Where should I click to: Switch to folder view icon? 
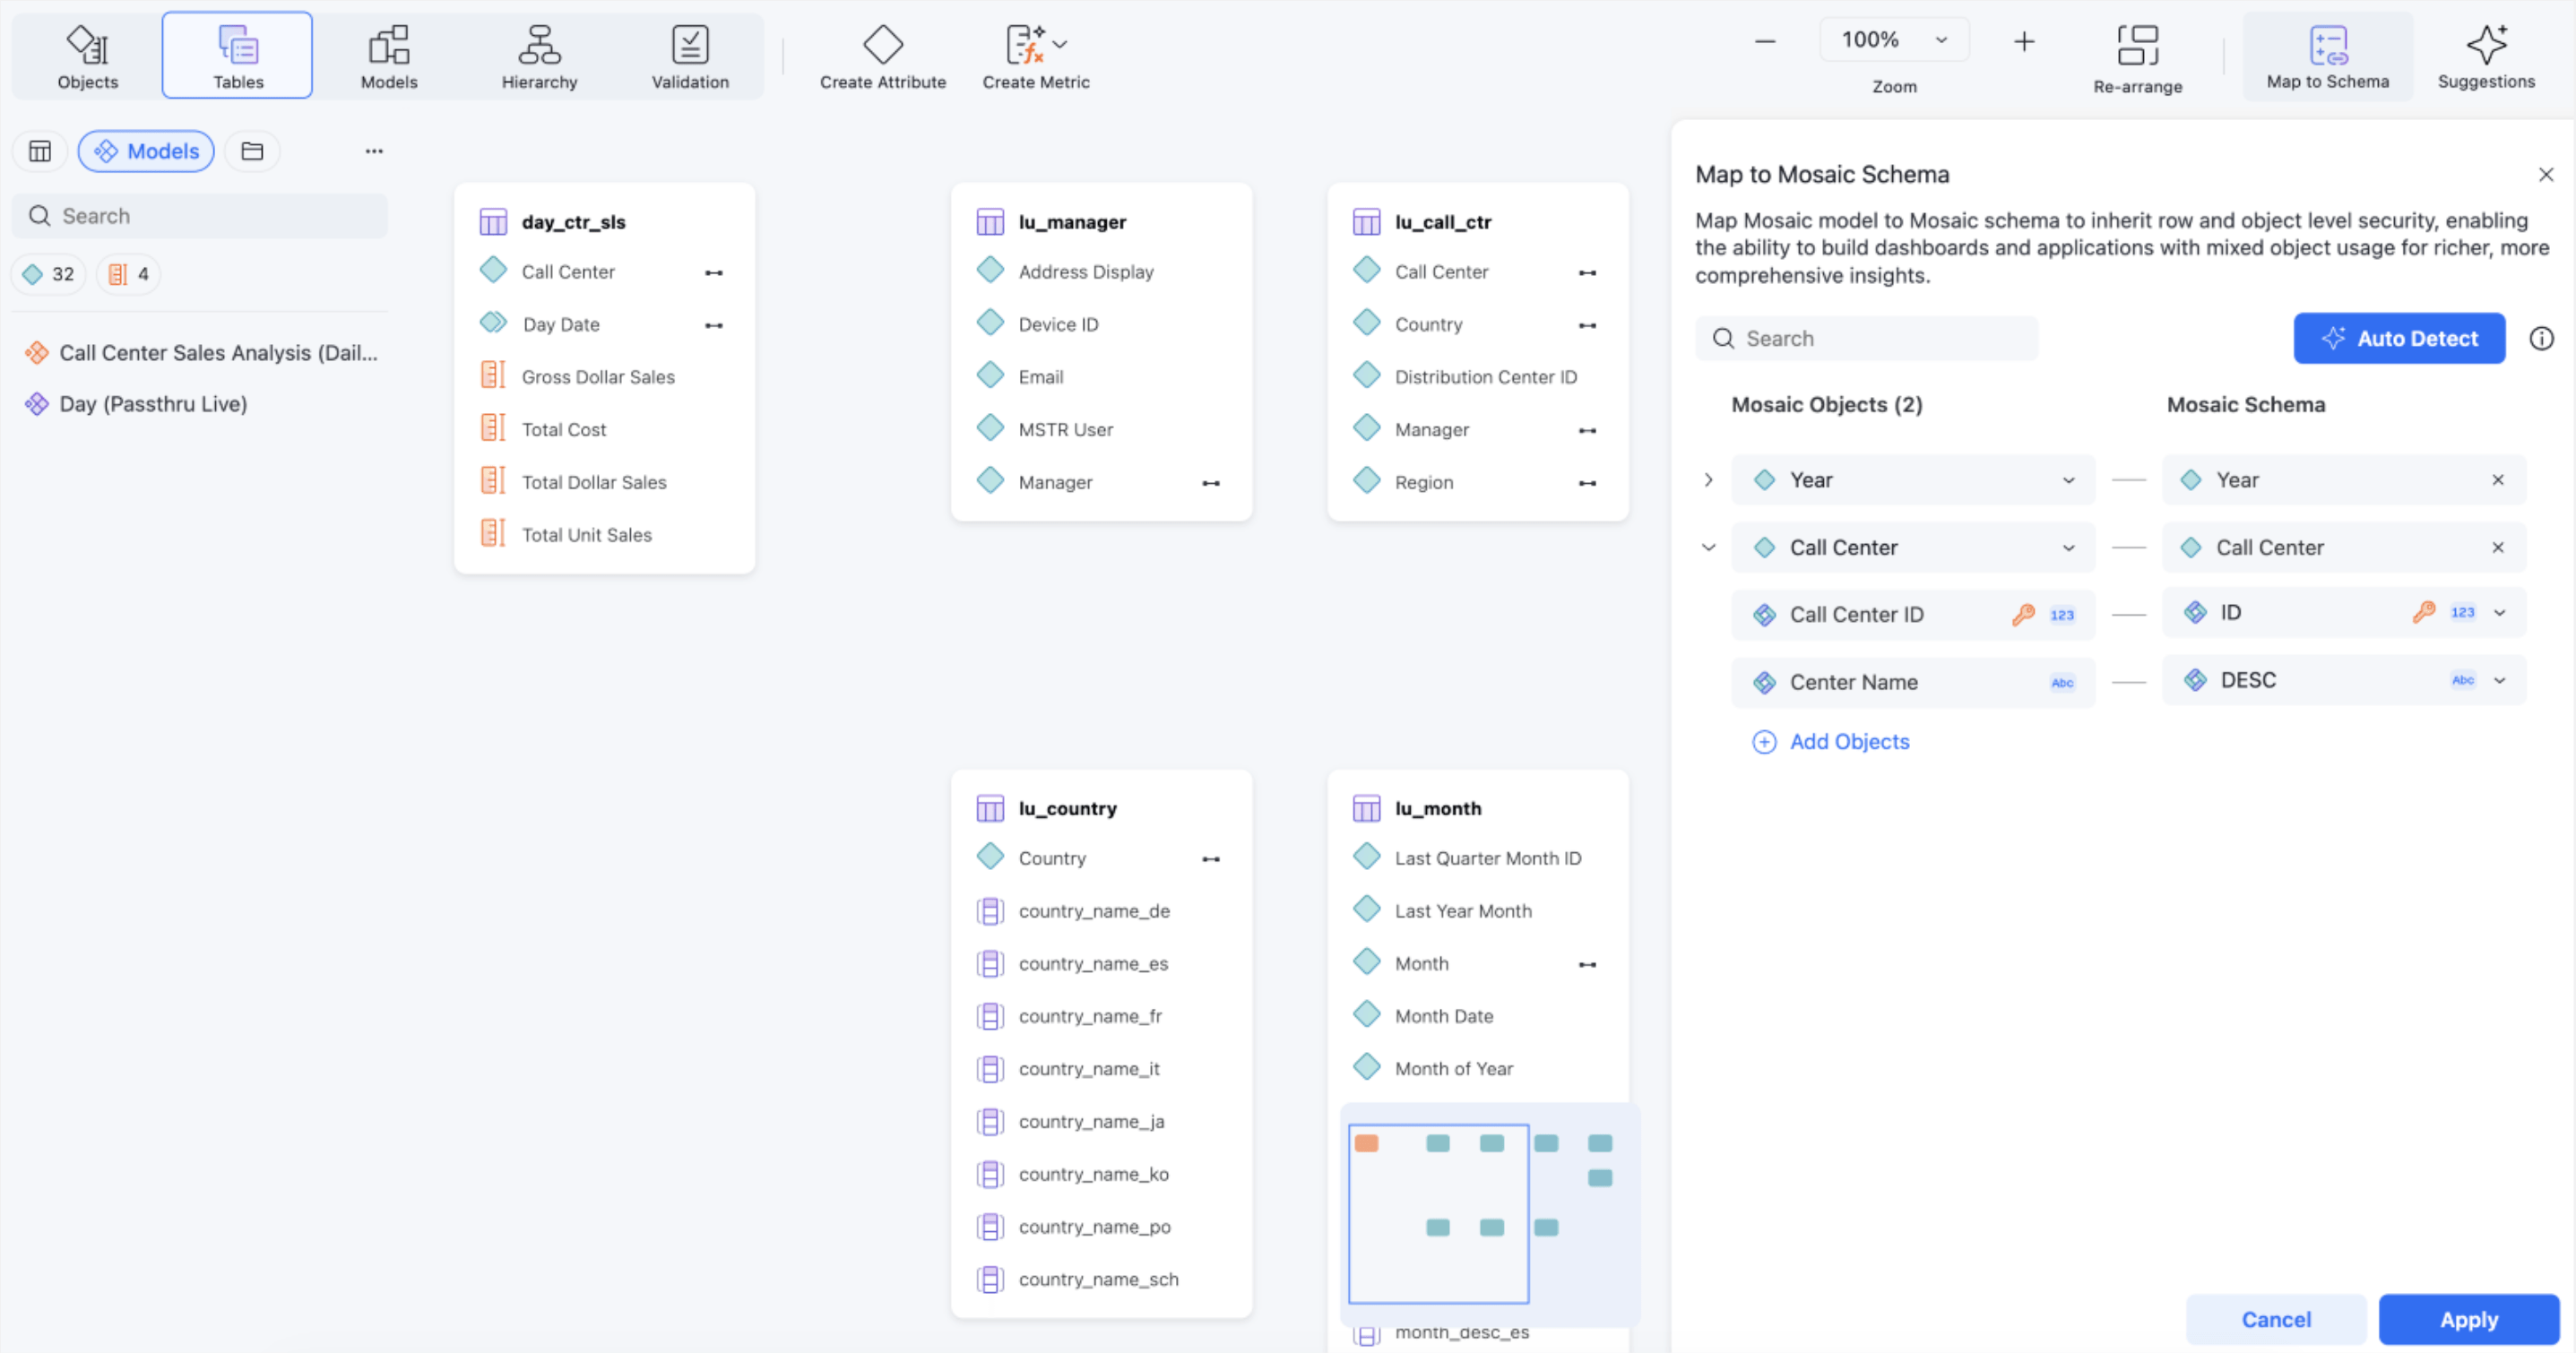coord(252,151)
